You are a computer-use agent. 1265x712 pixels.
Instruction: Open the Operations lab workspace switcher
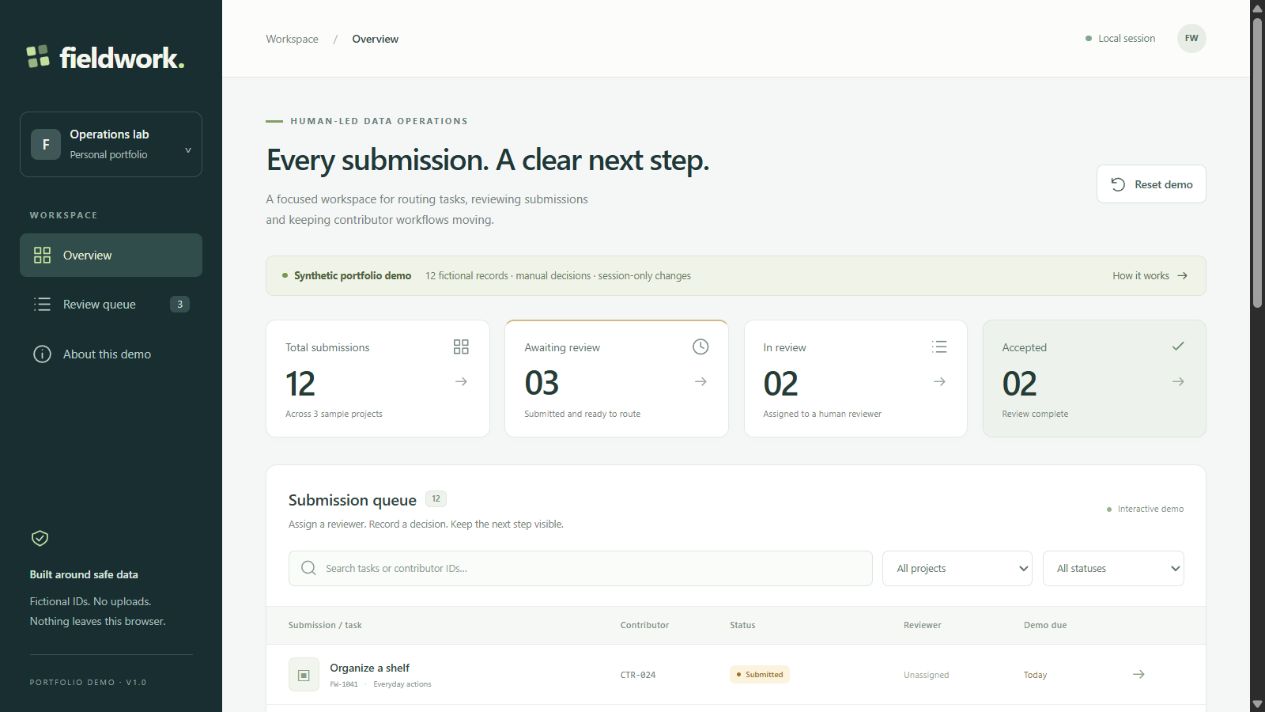111,144
